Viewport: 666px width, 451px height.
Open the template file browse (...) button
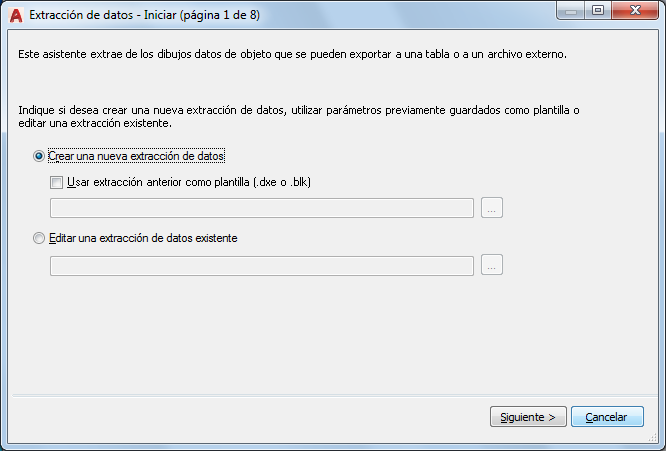tap(492, 208)
